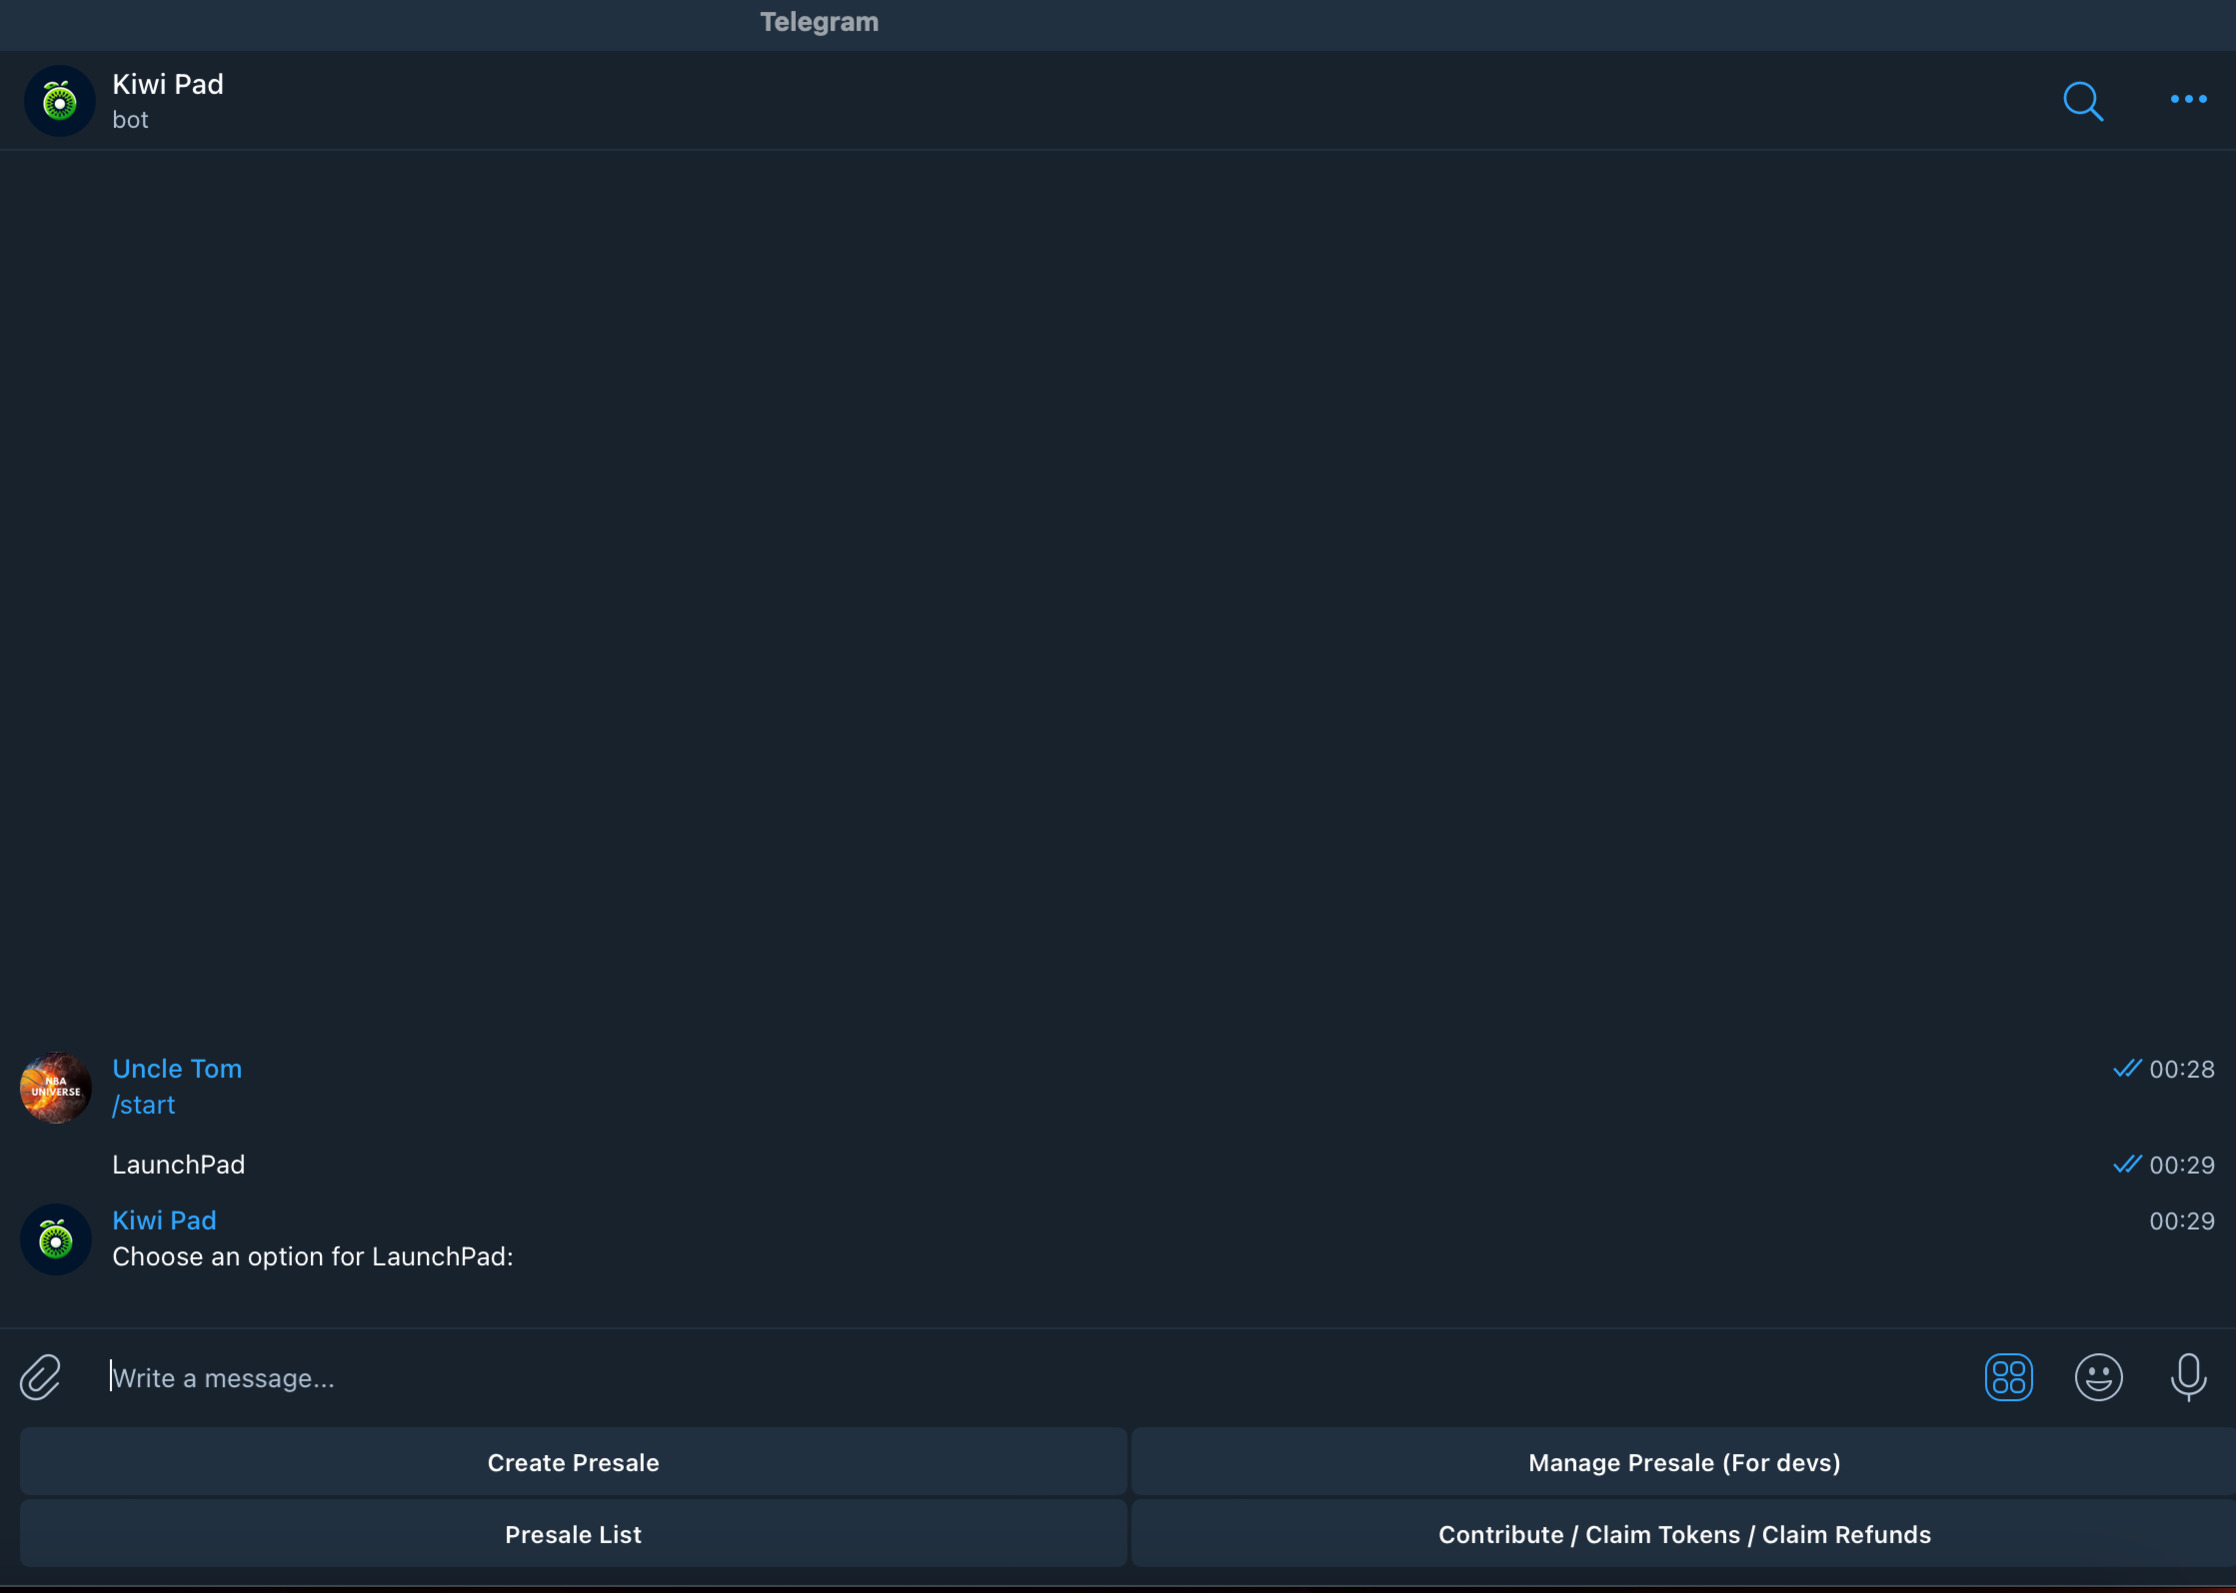Click the Kiwi Pad header avatar
The height and width of the screenshot is (1593, 2236).
[x=59, y=101]
